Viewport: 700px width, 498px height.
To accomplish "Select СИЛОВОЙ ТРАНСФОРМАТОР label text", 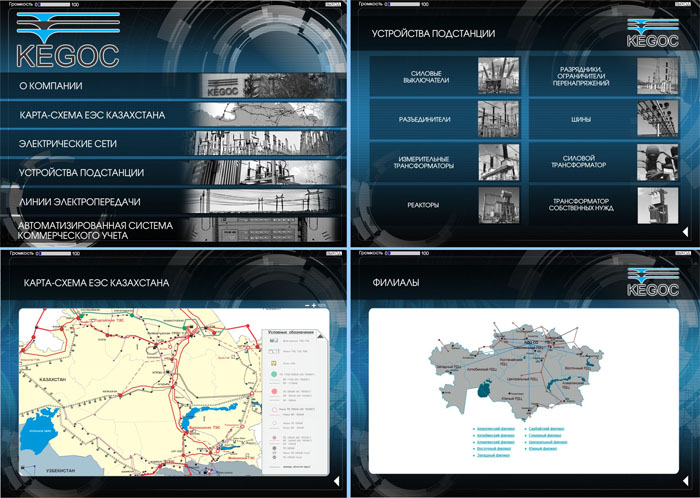I will tap(579, 162).
